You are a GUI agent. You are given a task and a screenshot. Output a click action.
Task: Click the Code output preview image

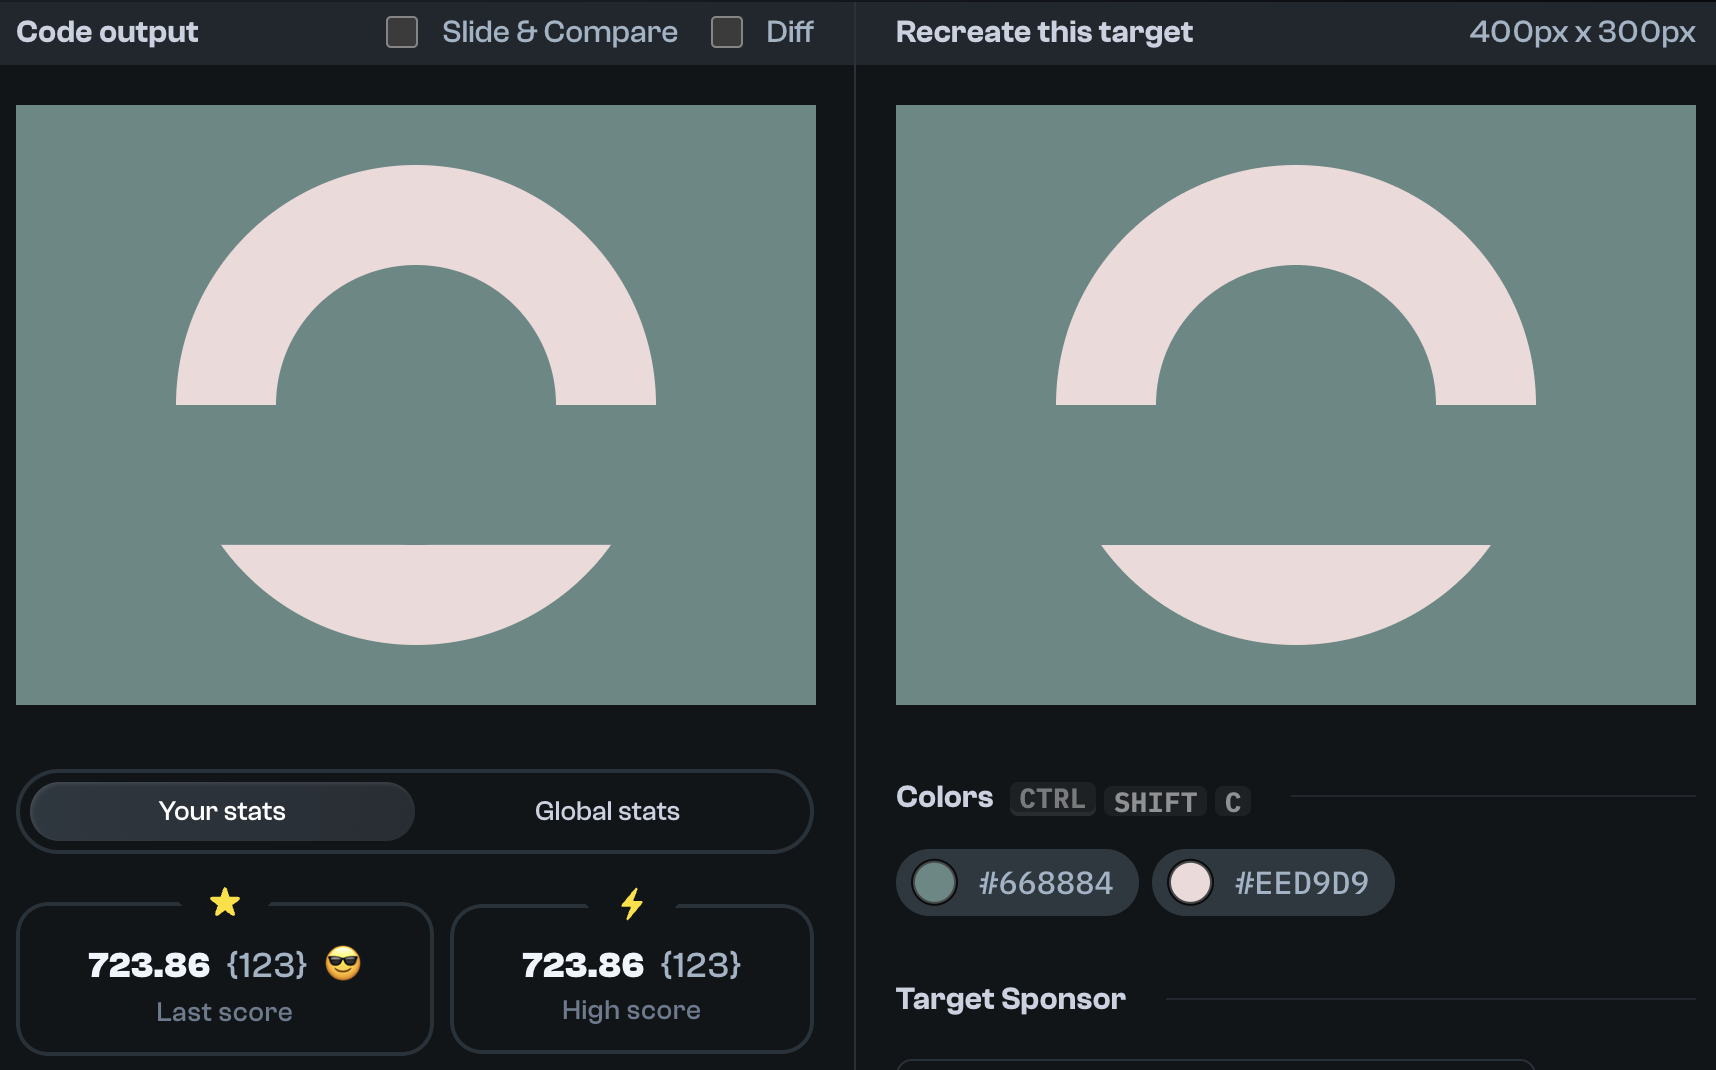pos(416,405)
